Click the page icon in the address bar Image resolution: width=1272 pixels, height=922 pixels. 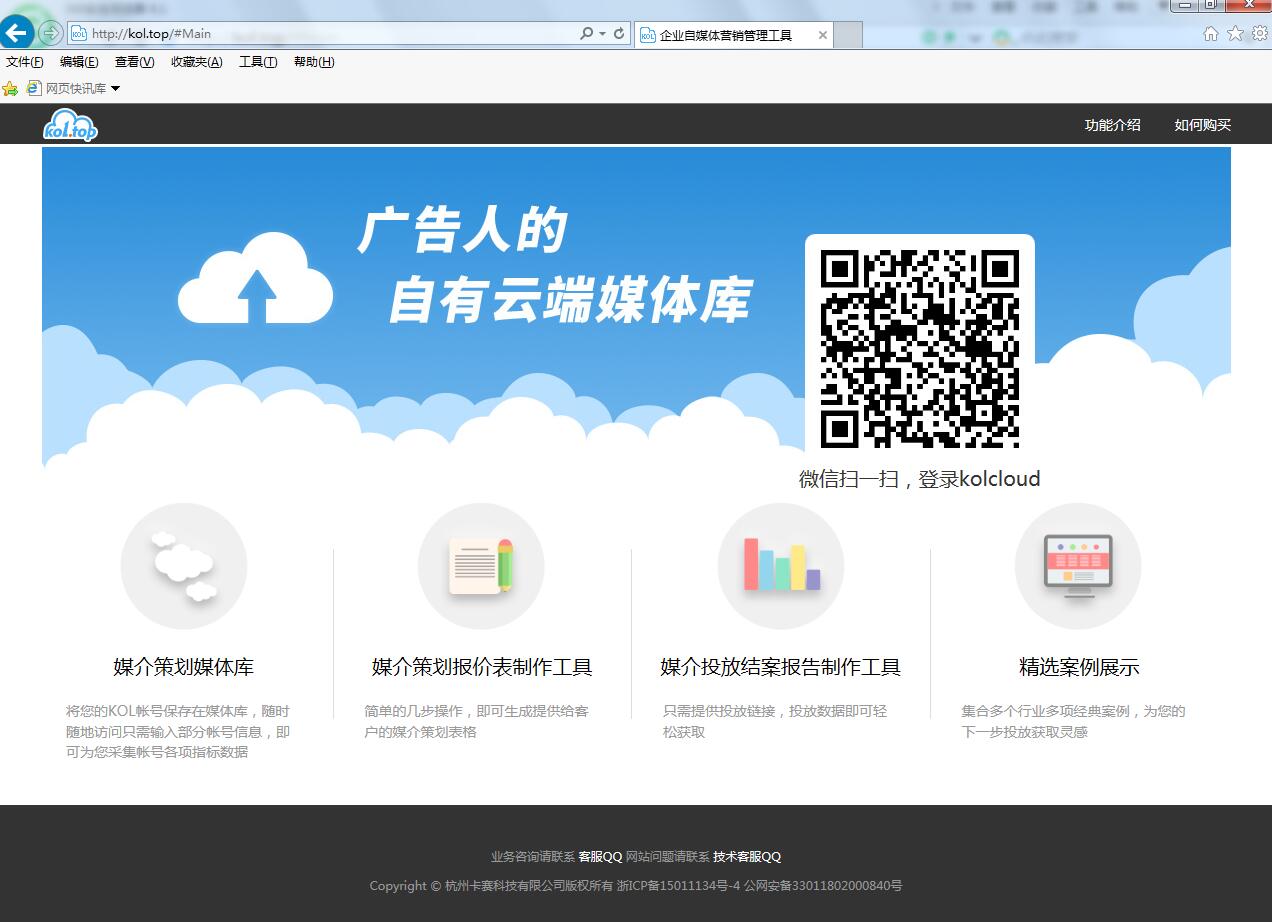pos(79,34)
